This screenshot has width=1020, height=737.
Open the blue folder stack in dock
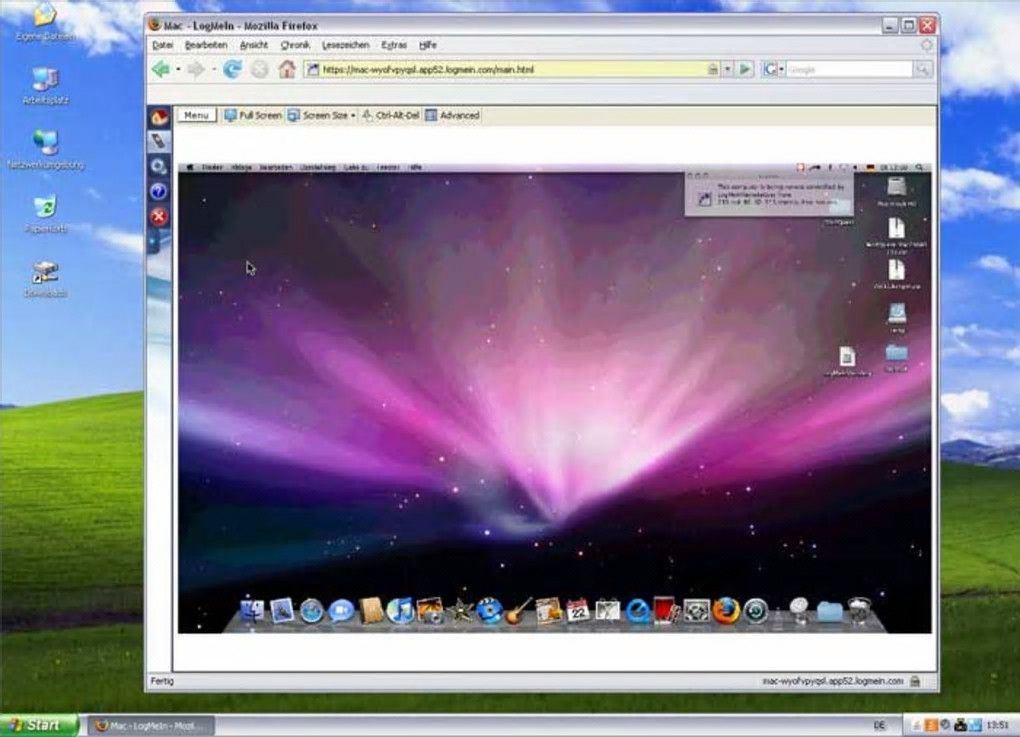click(x=829, y=611)
